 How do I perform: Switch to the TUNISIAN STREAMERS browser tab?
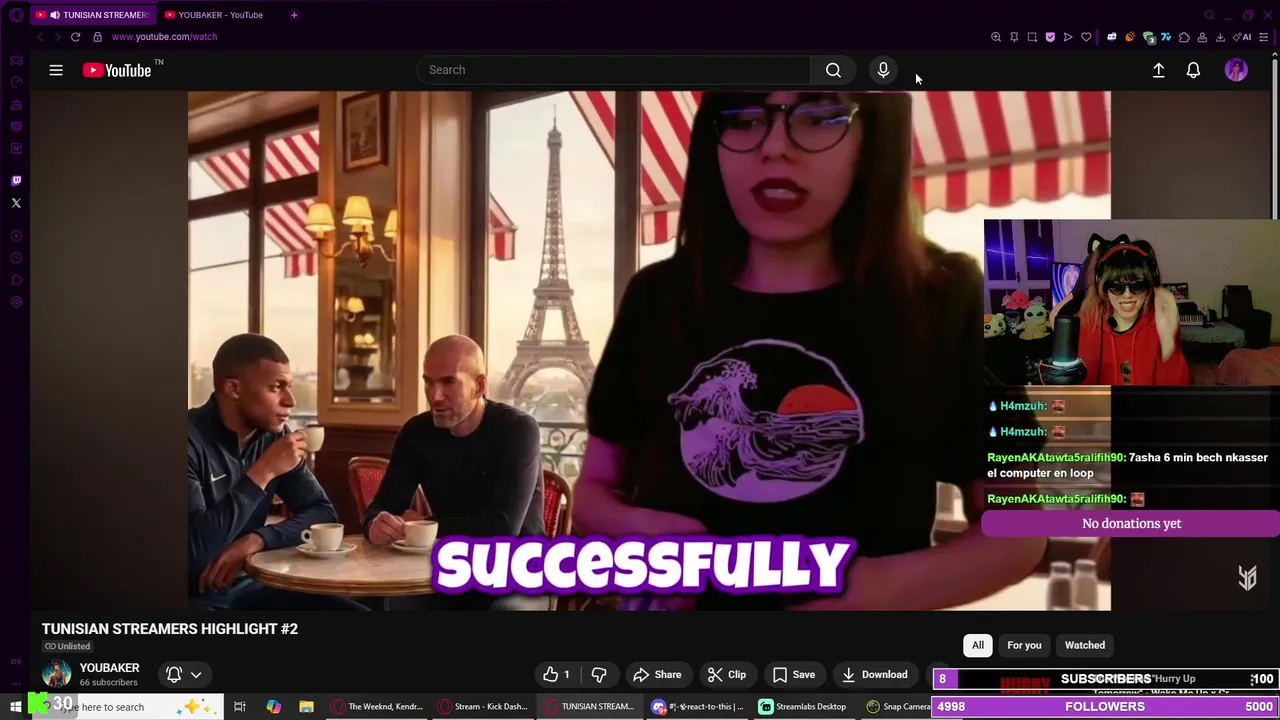coord(93,15)
